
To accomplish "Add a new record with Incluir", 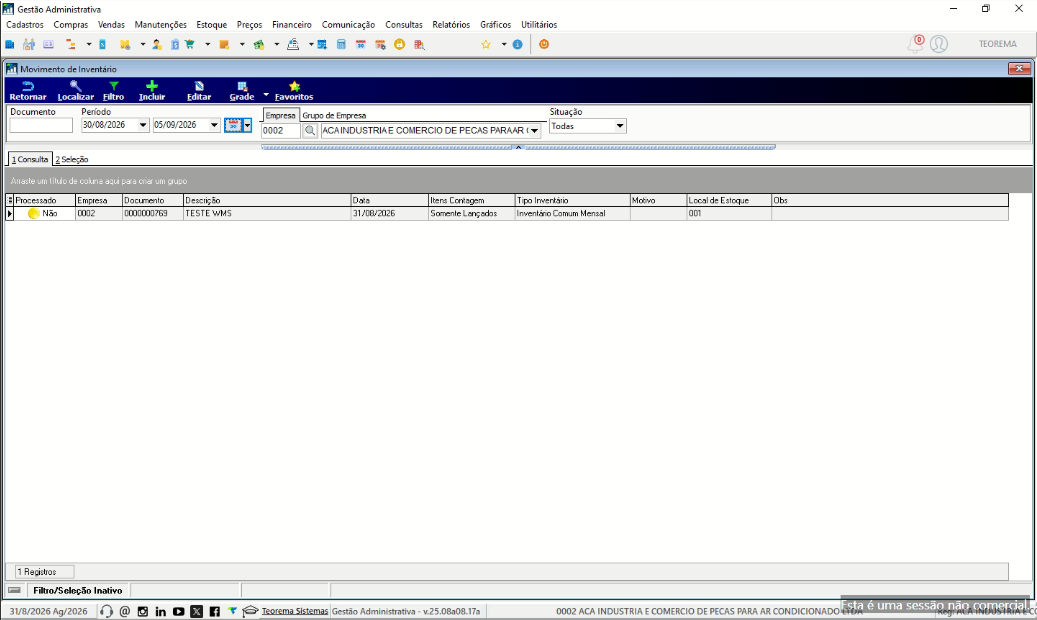I will click(x=151, y=91).
